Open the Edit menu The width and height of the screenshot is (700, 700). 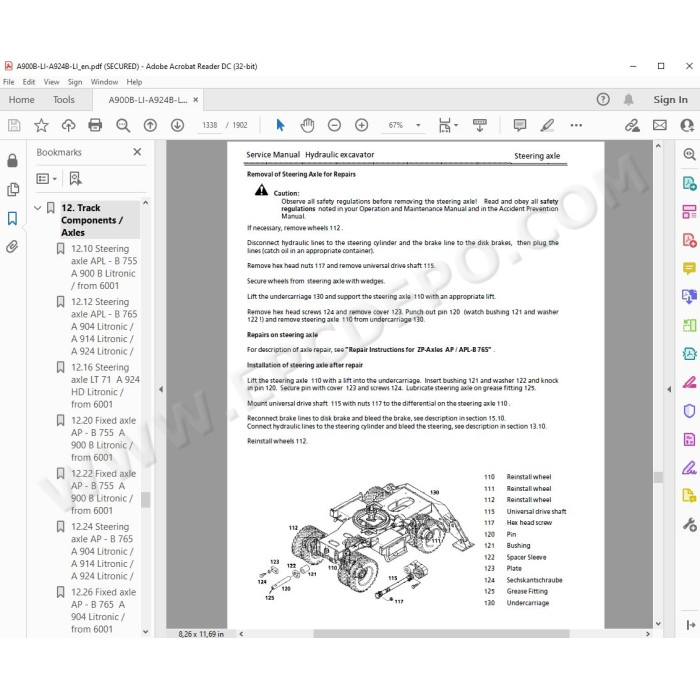[29, 82]
